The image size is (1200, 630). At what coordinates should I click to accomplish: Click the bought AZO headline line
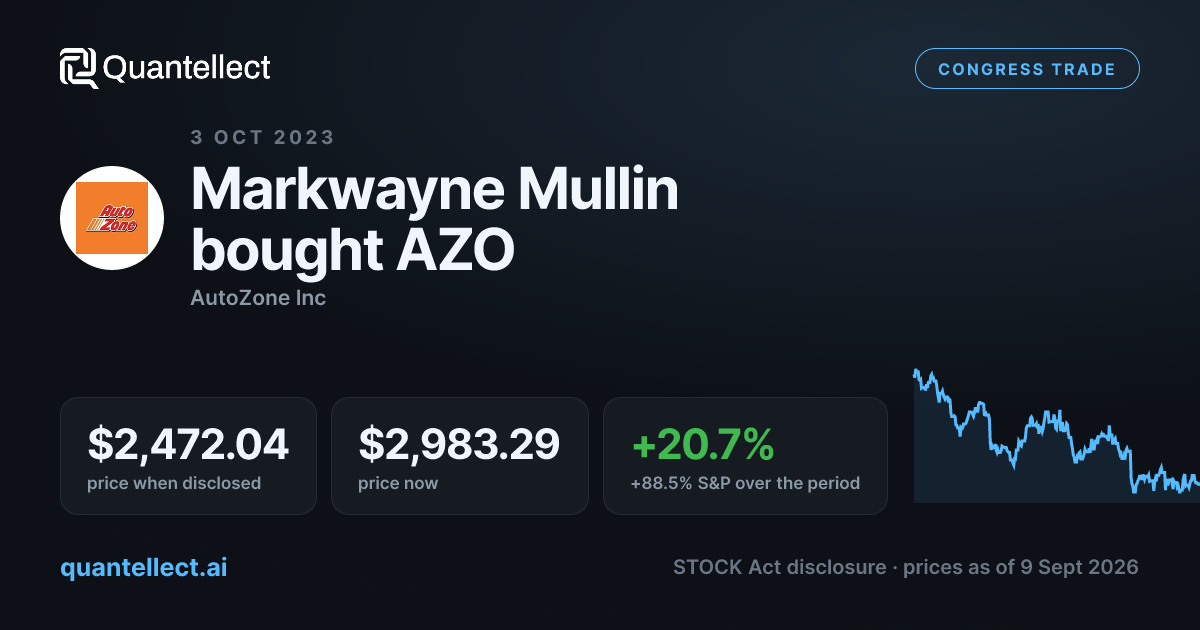352,250
